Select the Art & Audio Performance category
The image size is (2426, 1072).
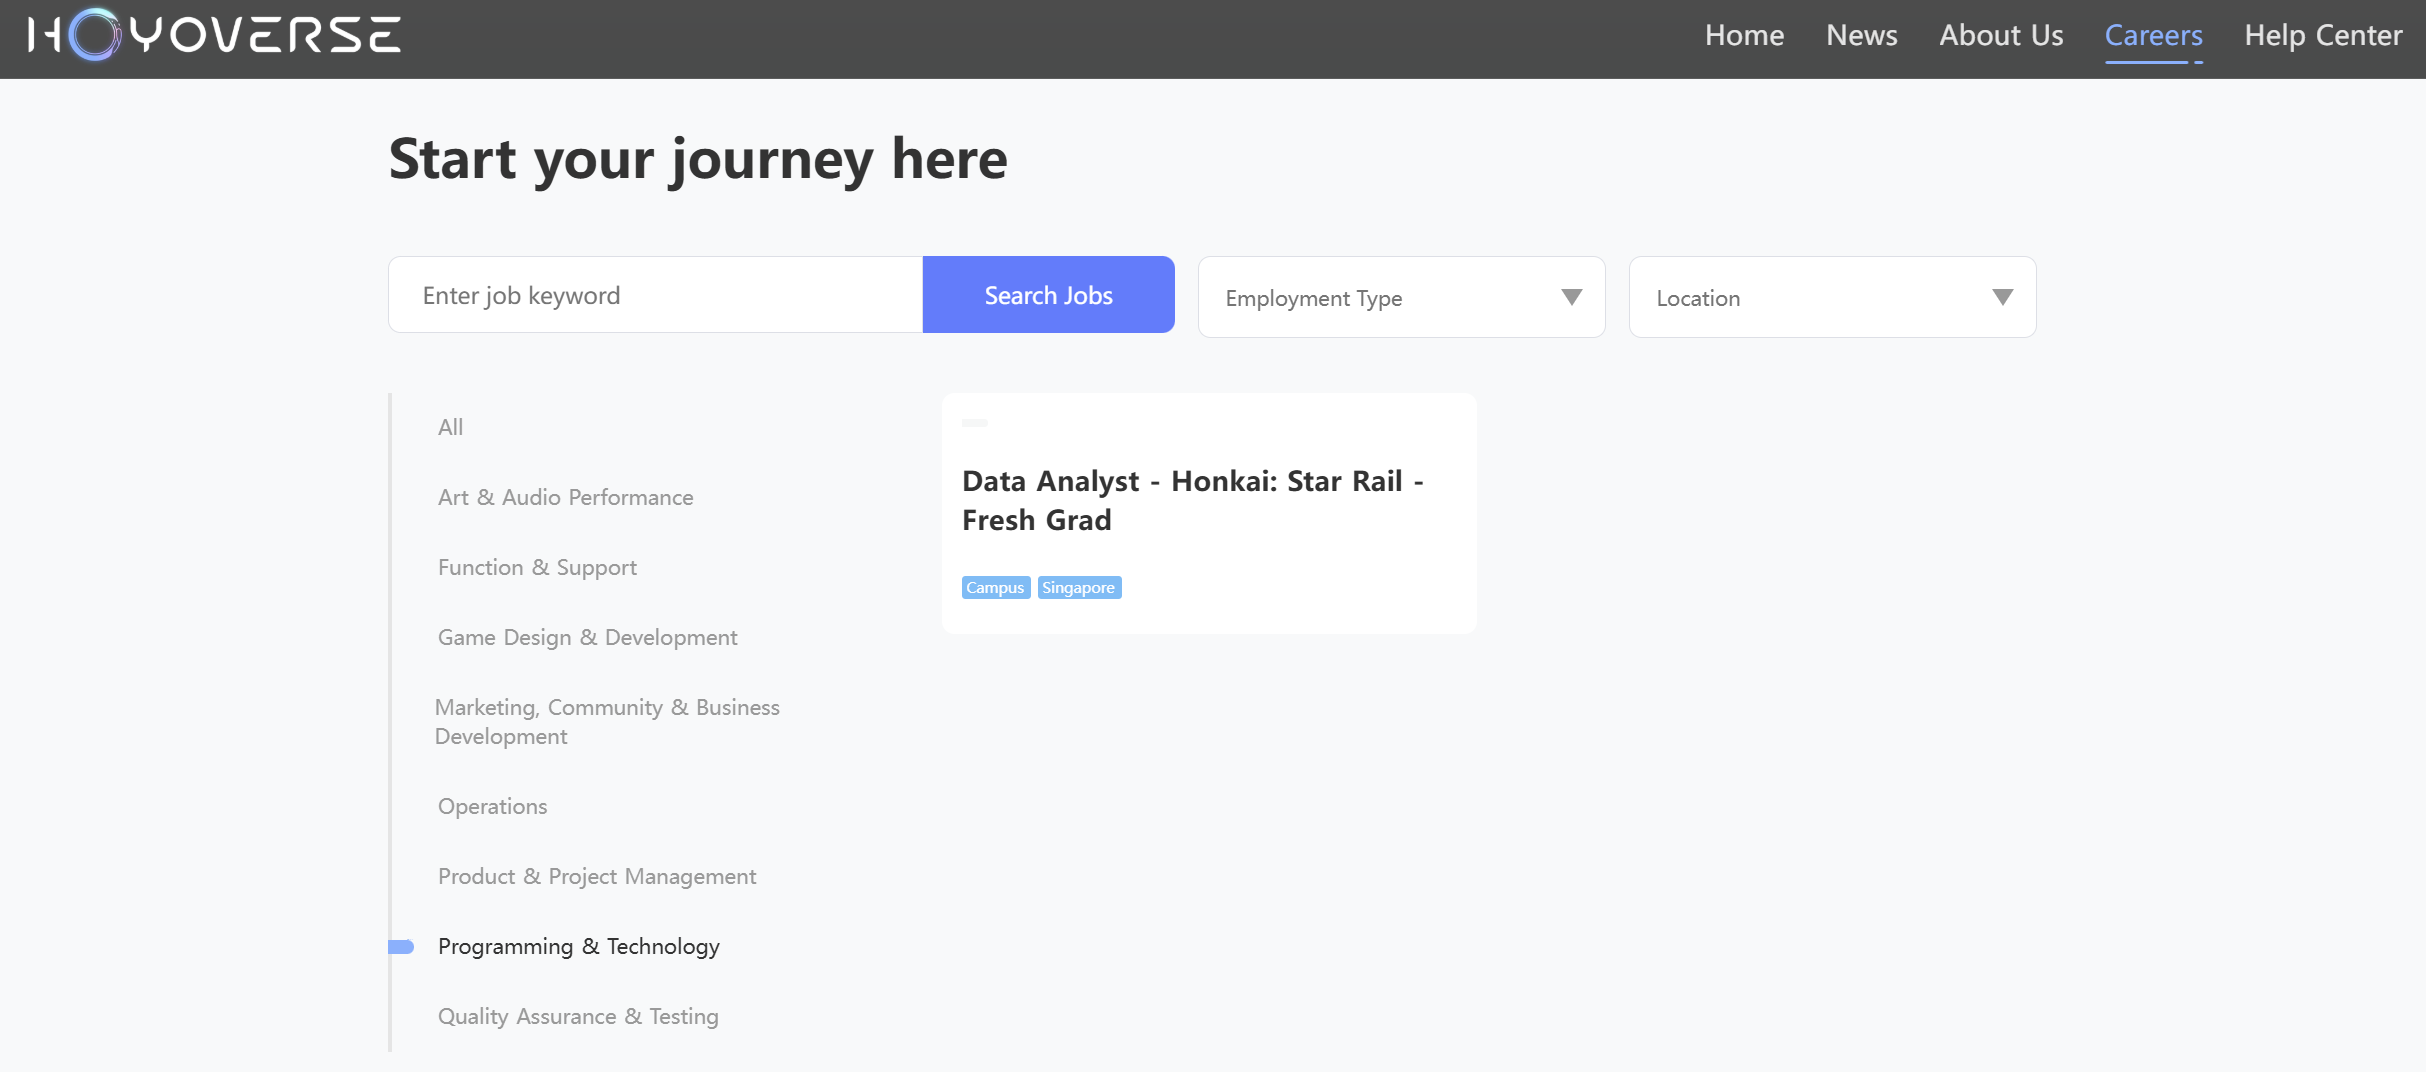(x=565, y=497)
